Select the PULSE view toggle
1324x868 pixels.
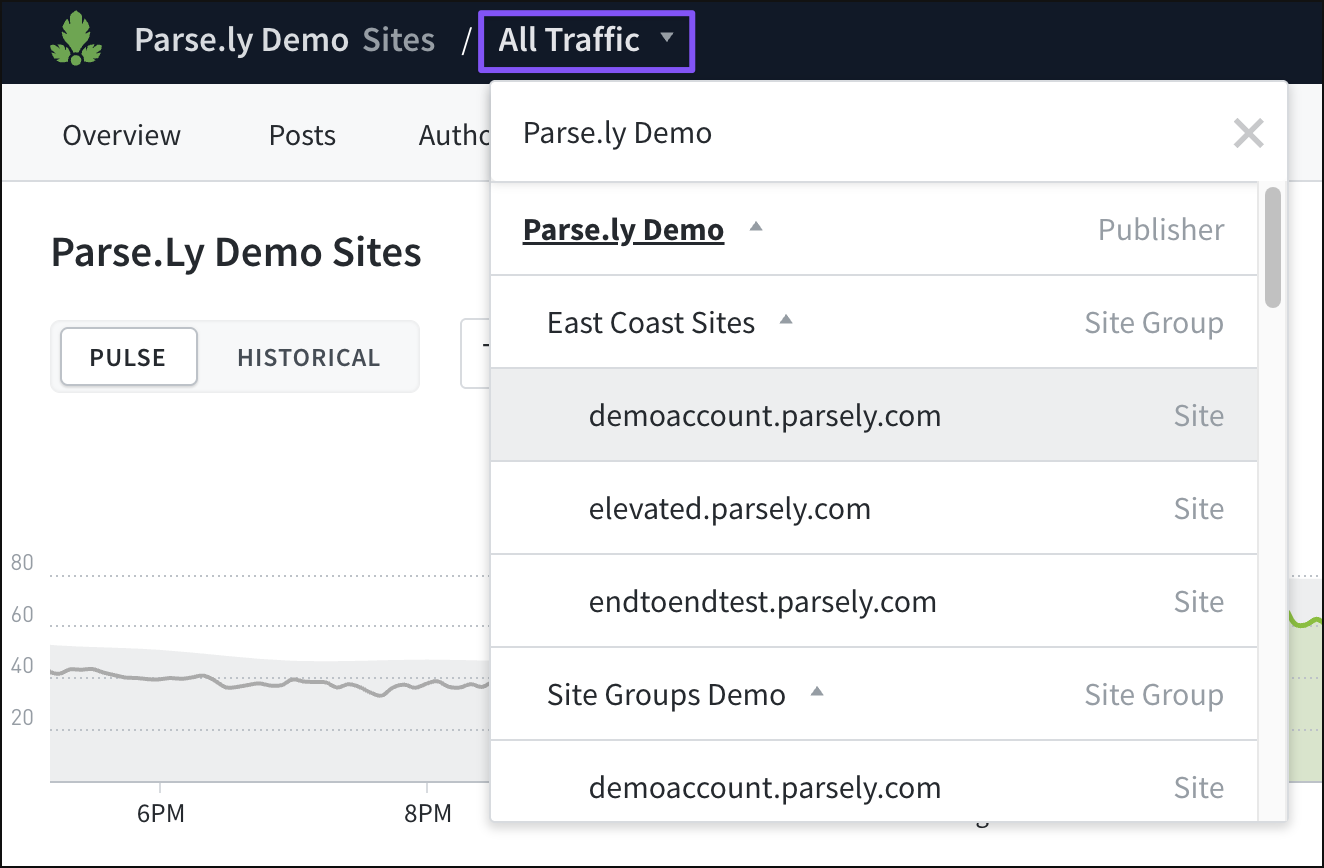[x=128, y=357]
